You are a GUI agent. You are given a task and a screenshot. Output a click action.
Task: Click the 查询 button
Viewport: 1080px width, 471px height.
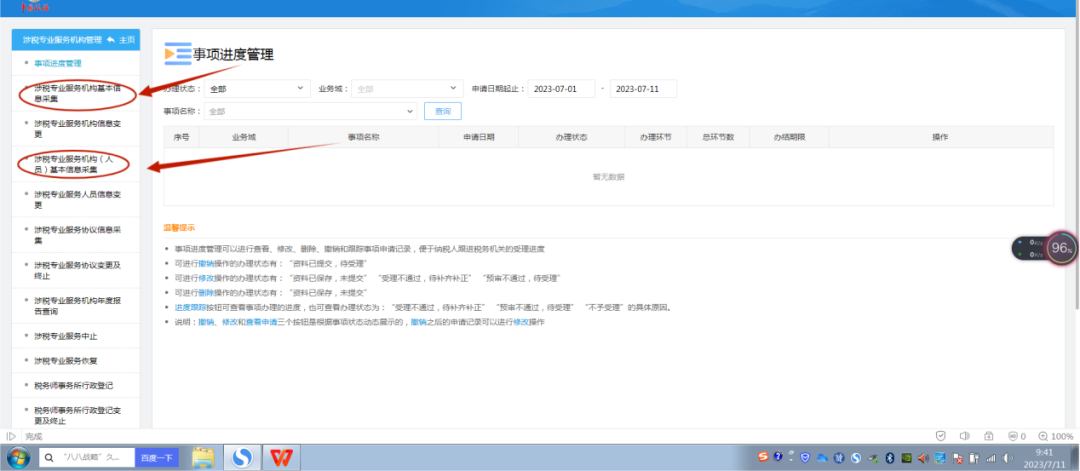point(442,111)
